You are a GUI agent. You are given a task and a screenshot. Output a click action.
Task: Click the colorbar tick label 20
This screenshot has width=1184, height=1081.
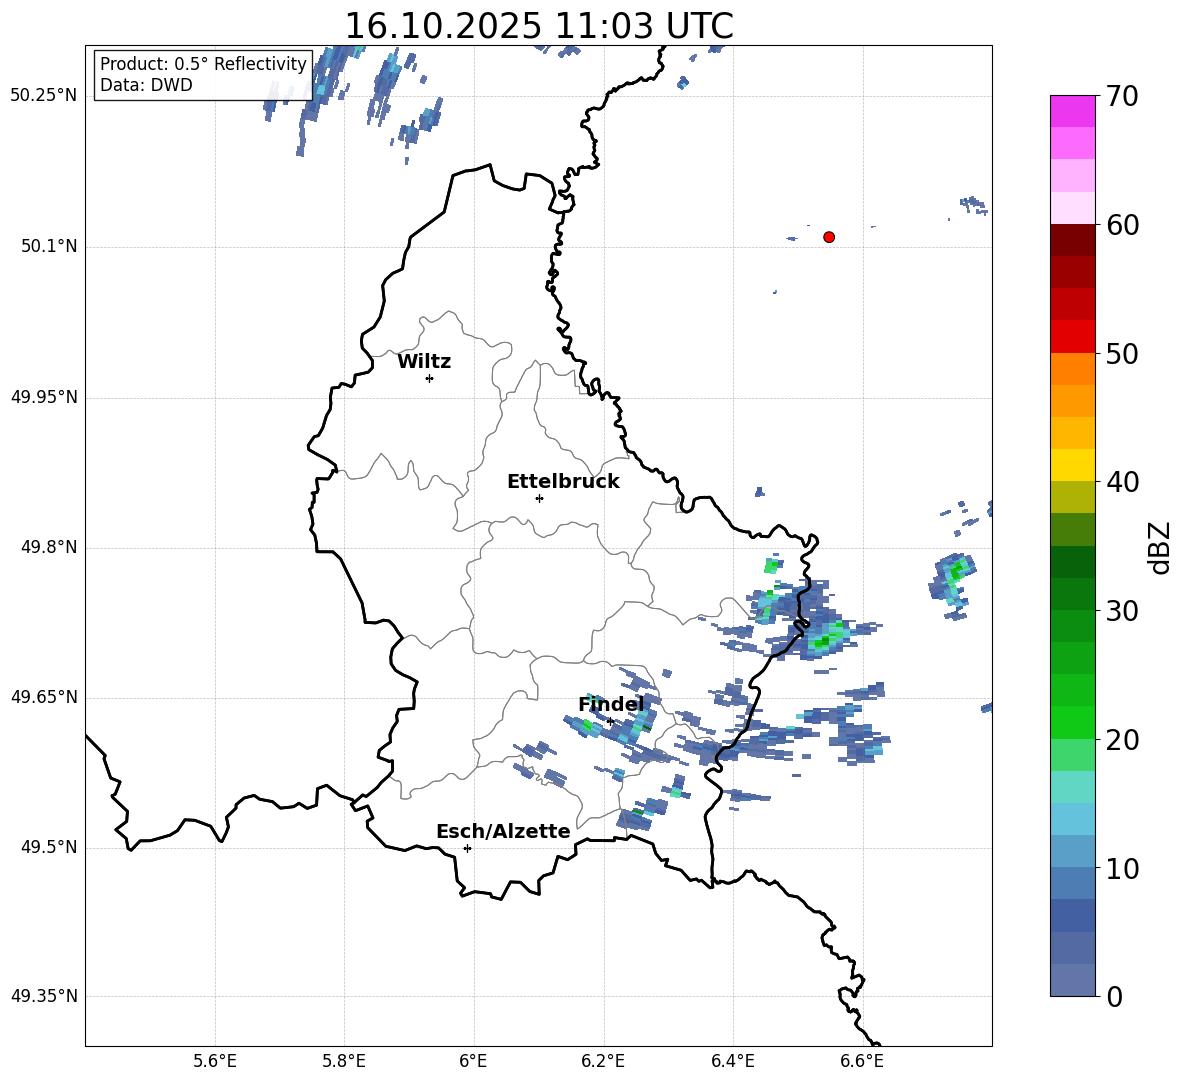1123,740
